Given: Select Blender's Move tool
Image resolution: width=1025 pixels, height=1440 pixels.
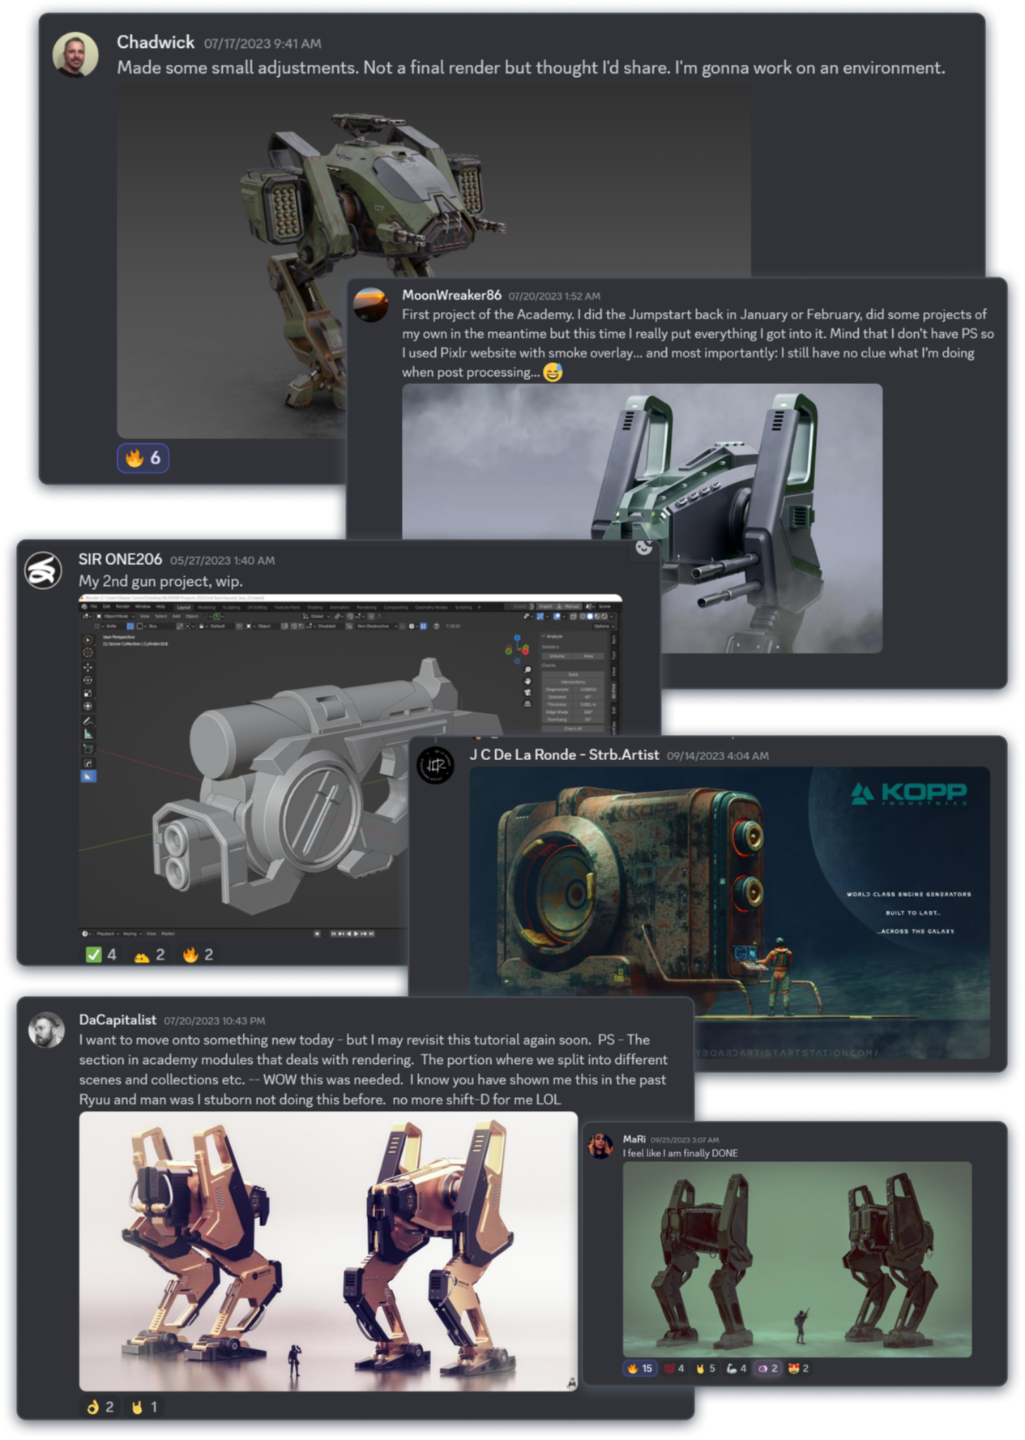Looking at the screenshot, I should 88,668.
